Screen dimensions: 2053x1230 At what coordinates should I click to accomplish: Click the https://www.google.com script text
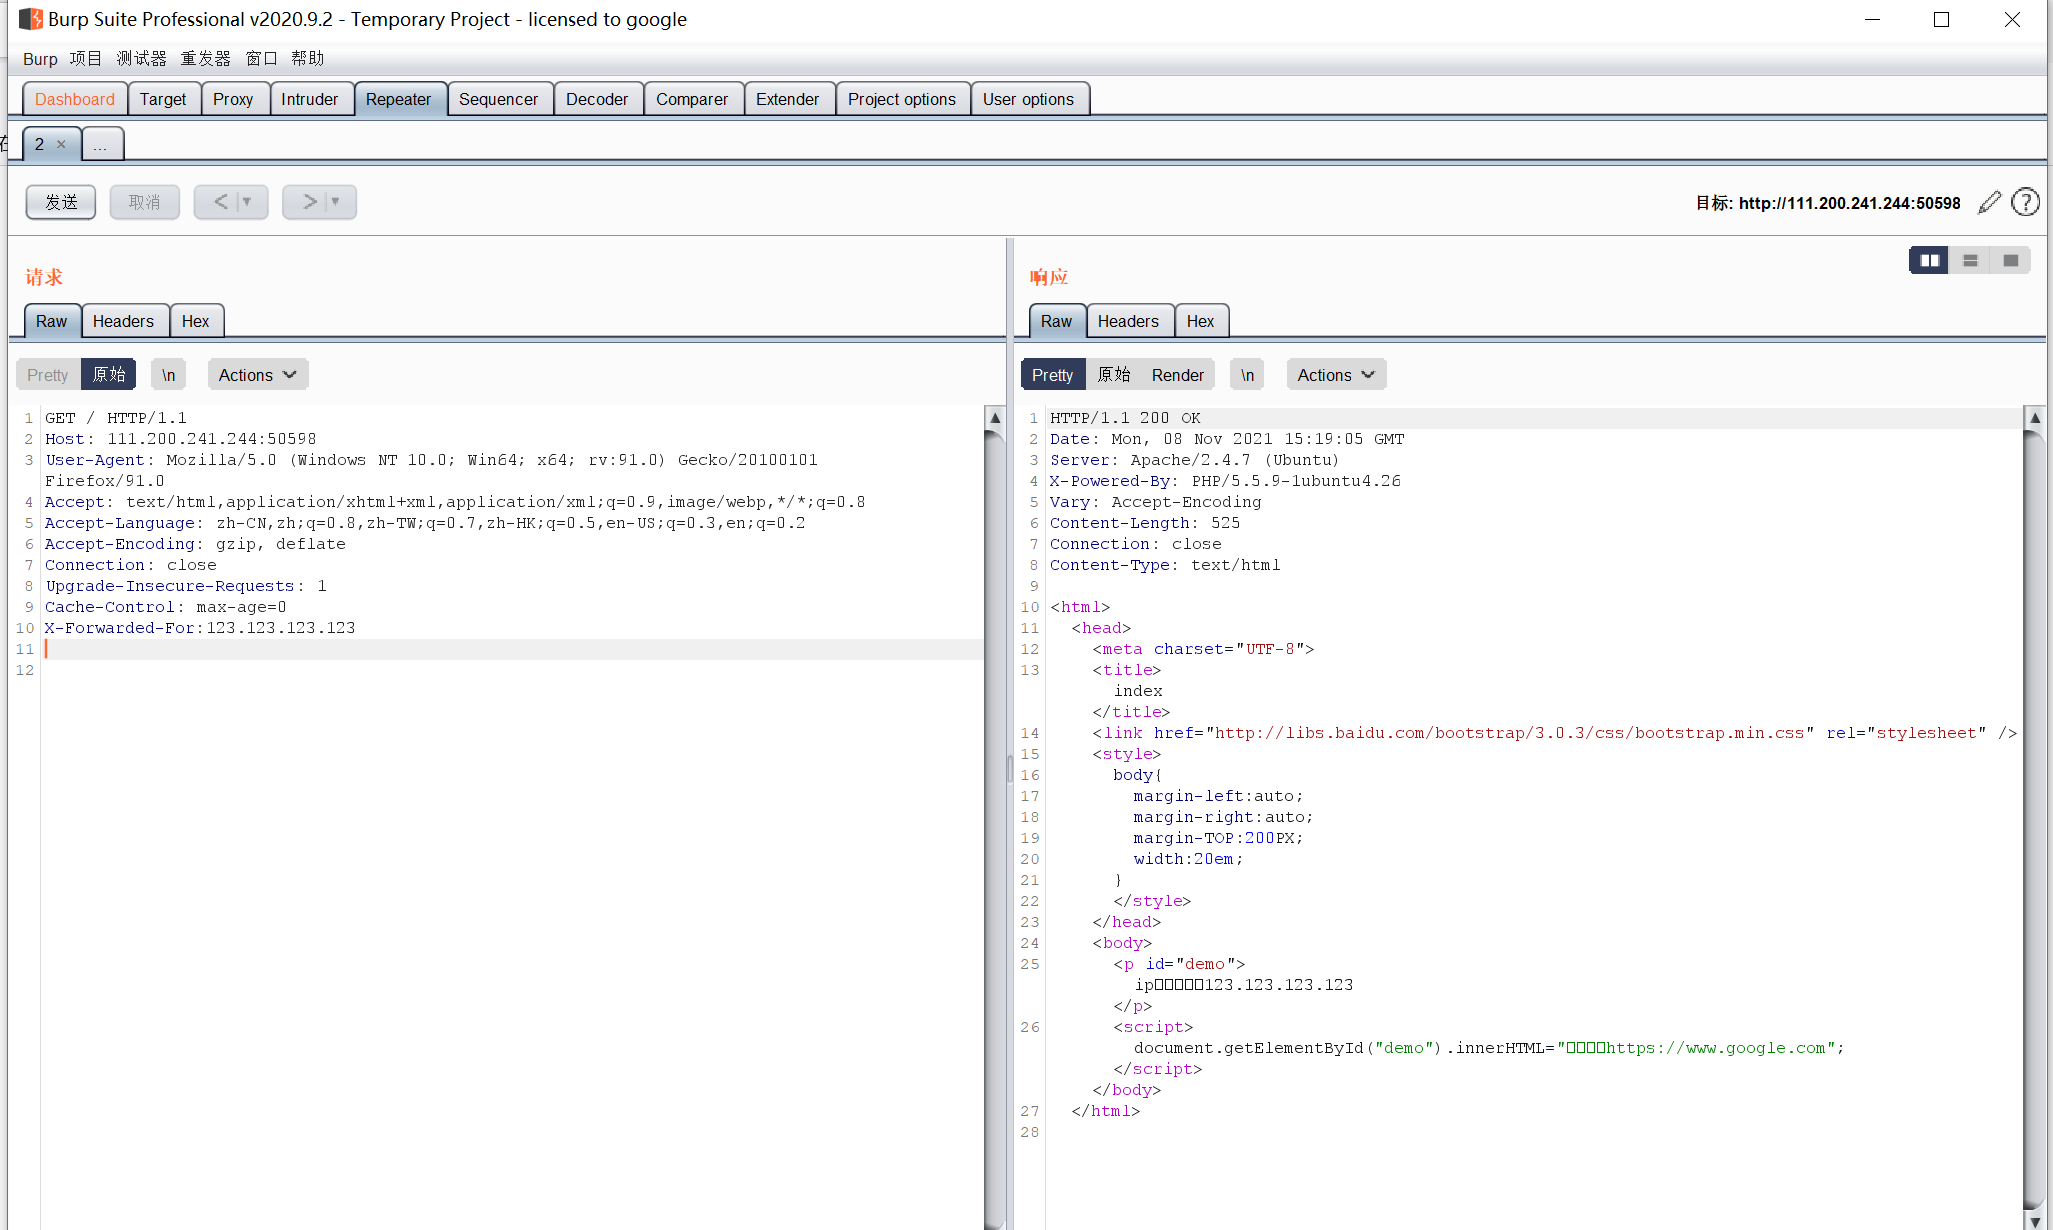pyautogui.click(x=1716, y=1048)
